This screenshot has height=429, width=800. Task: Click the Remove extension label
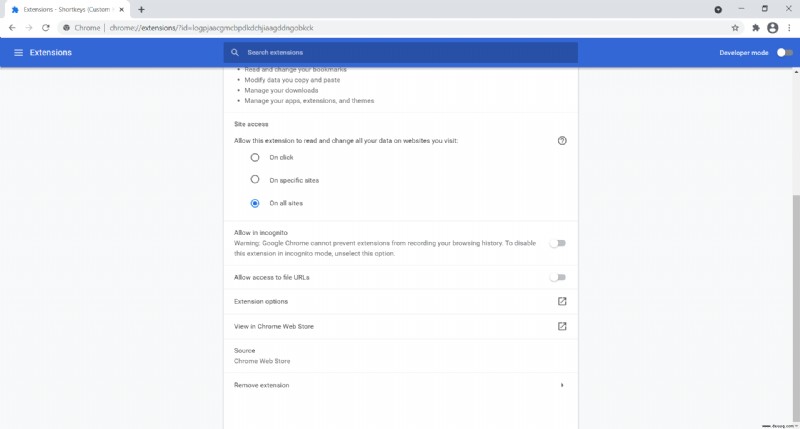pos(261,385)
